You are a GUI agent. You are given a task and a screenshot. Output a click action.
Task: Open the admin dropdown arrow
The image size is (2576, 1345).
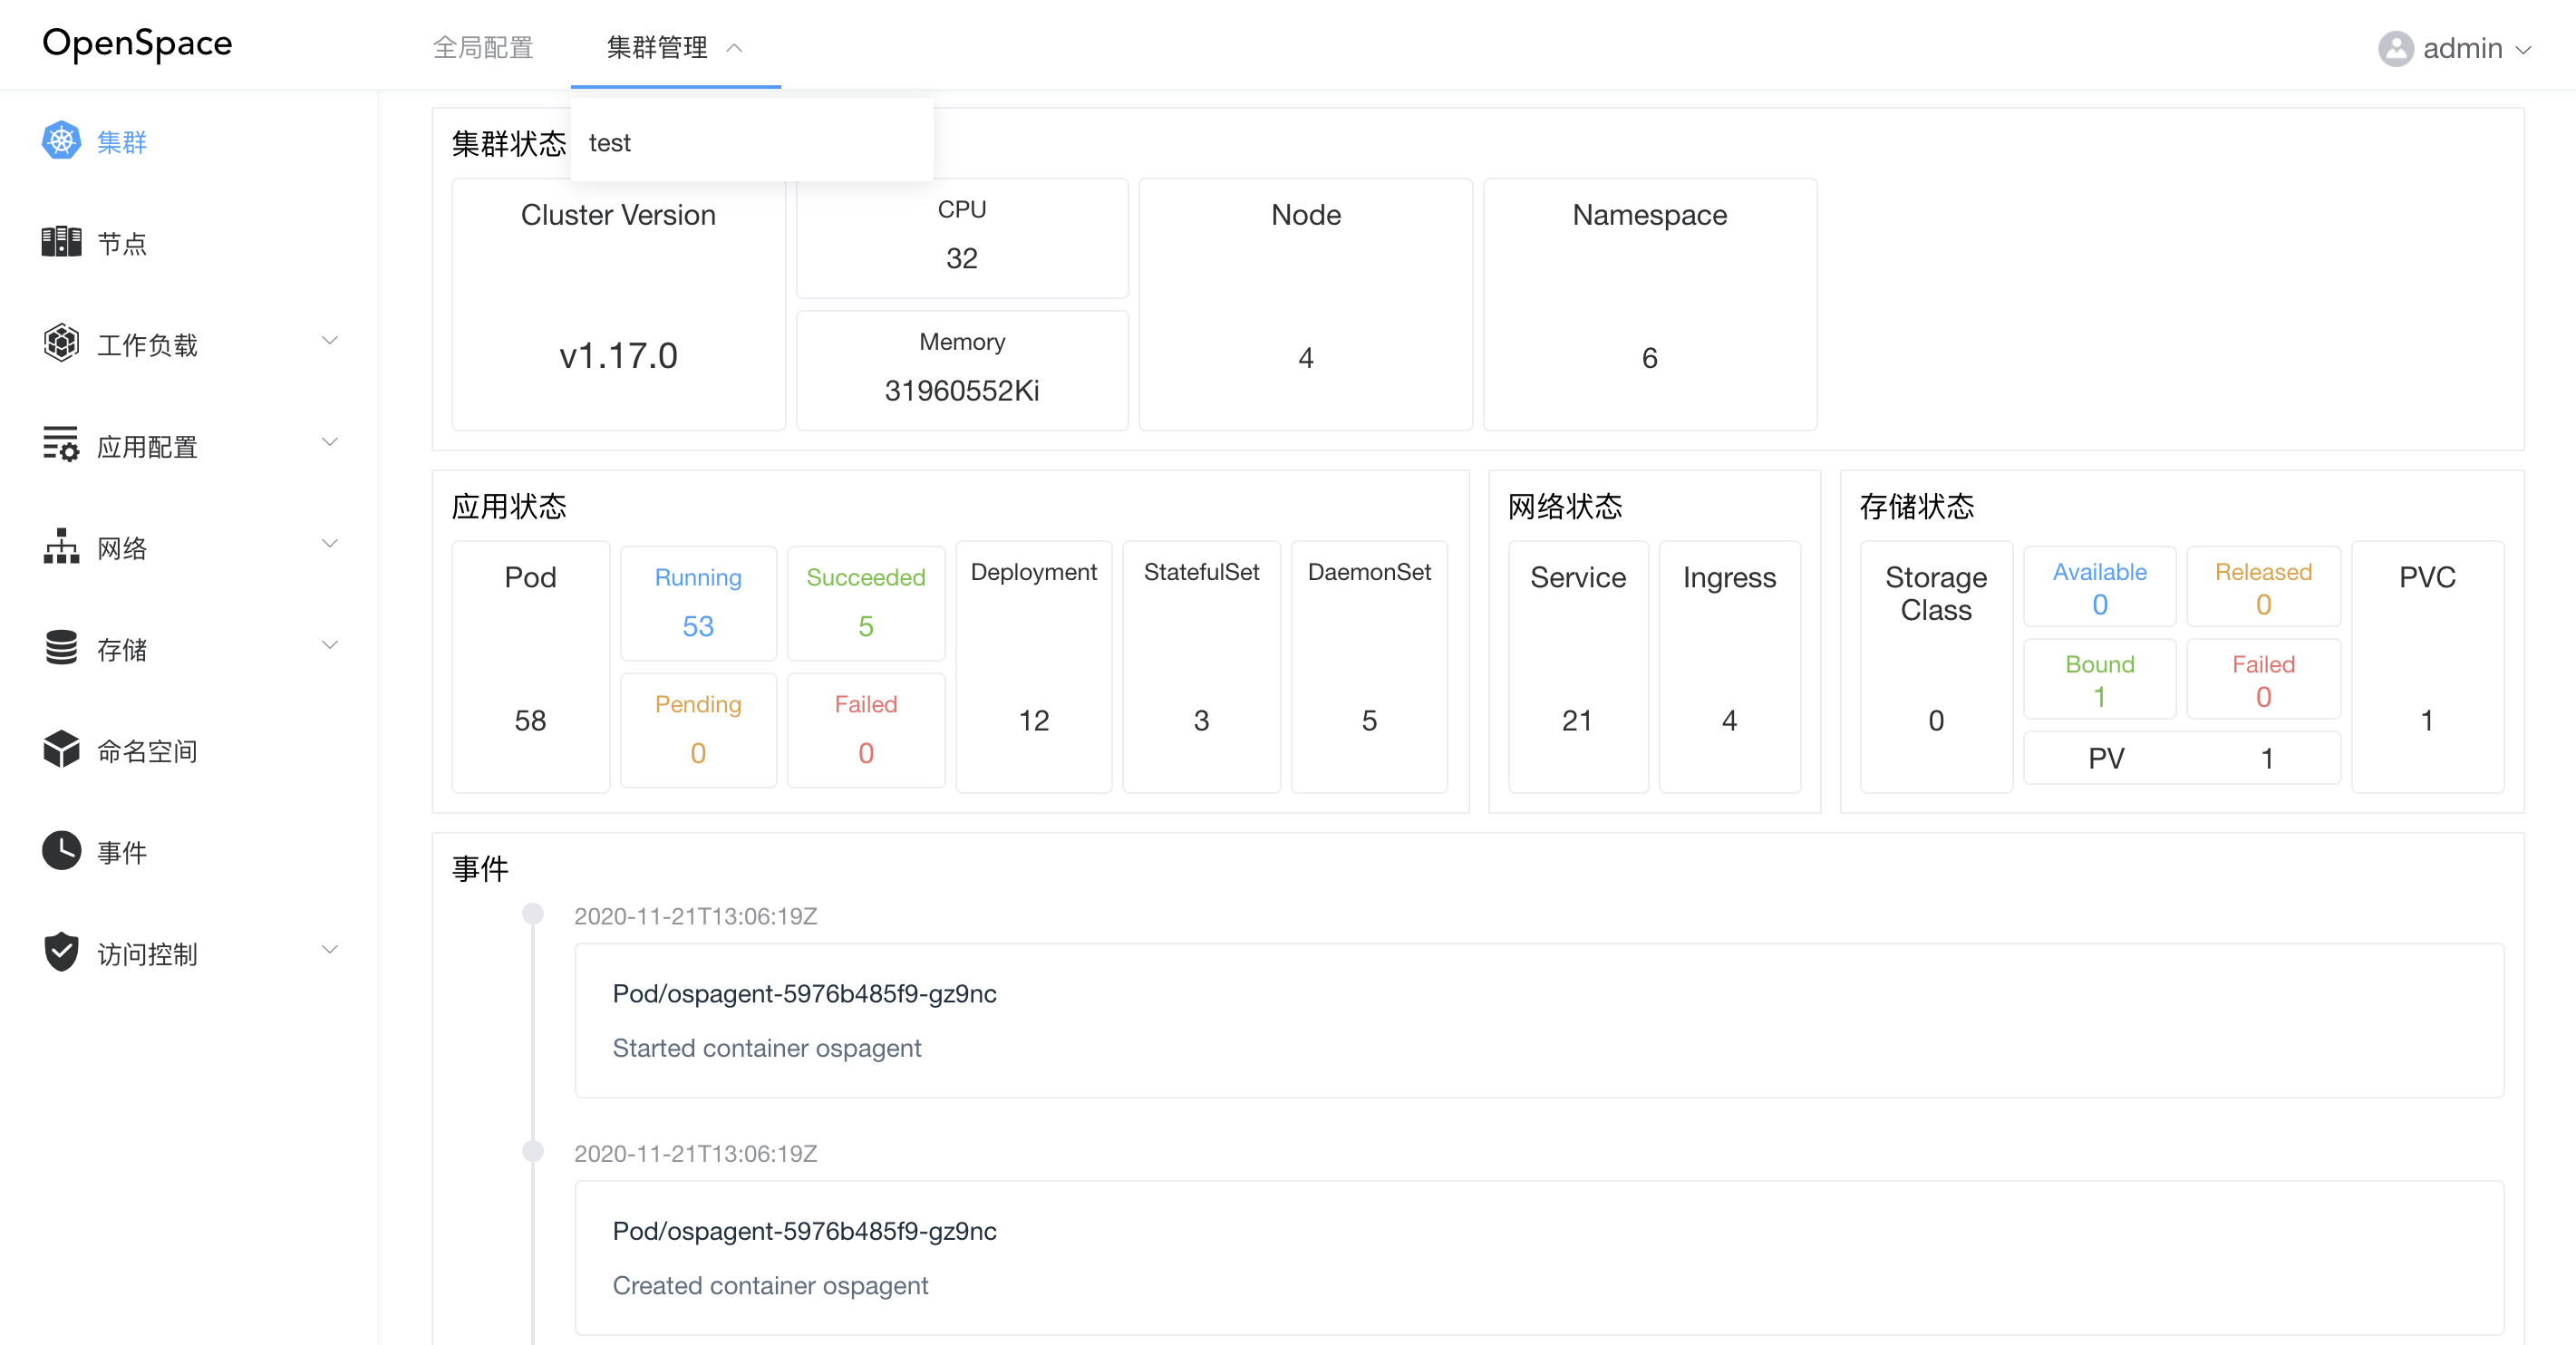tap(2525, 49)
